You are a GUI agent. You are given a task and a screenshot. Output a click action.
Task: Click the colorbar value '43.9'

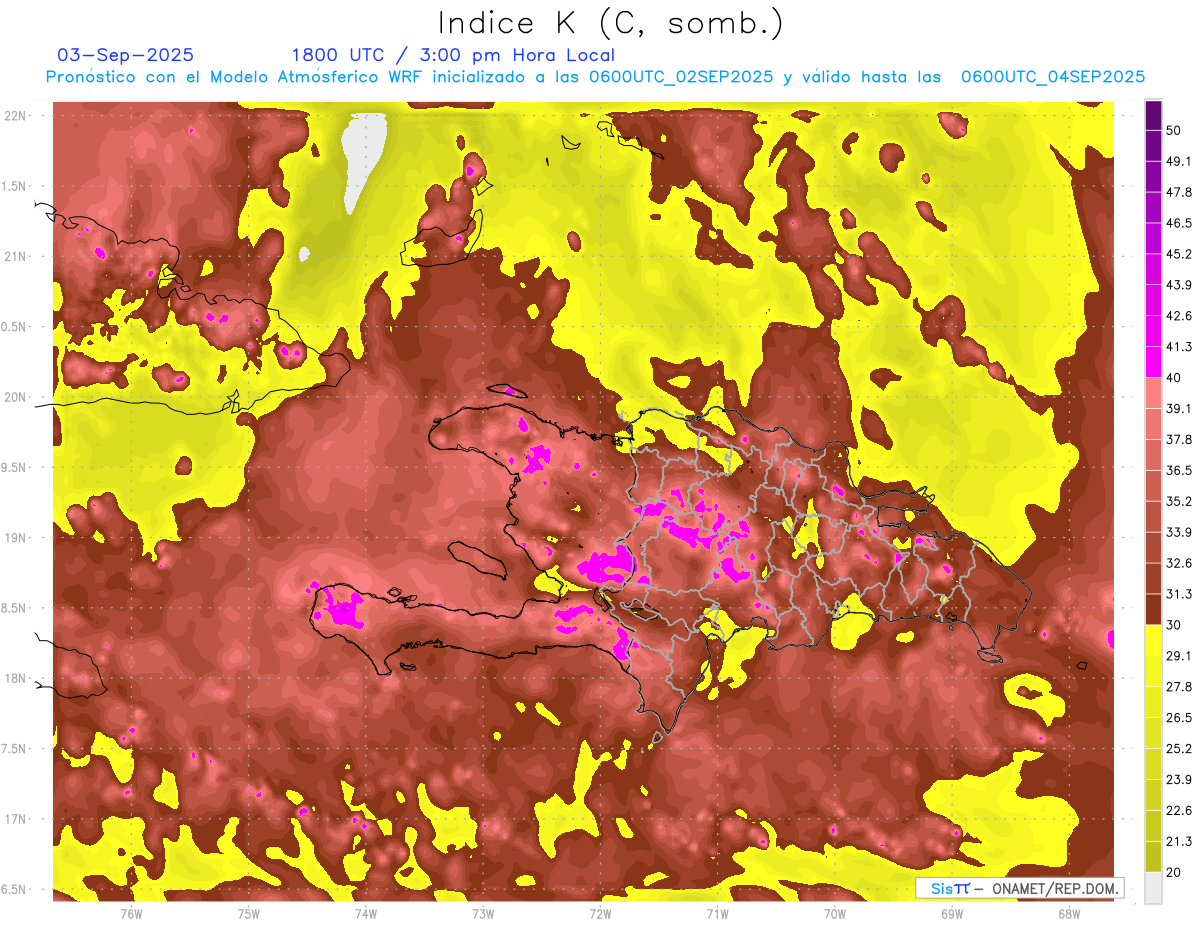click(x=1178, y=286)
